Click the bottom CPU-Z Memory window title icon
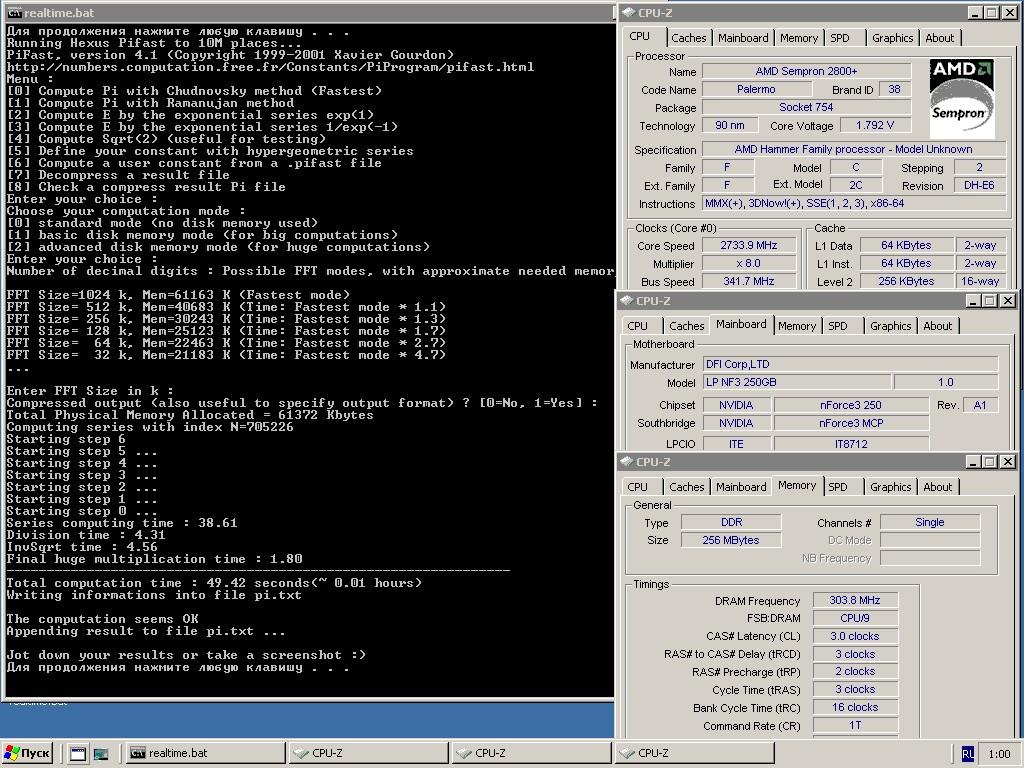1024x768 pixels. tap(627, 462)
